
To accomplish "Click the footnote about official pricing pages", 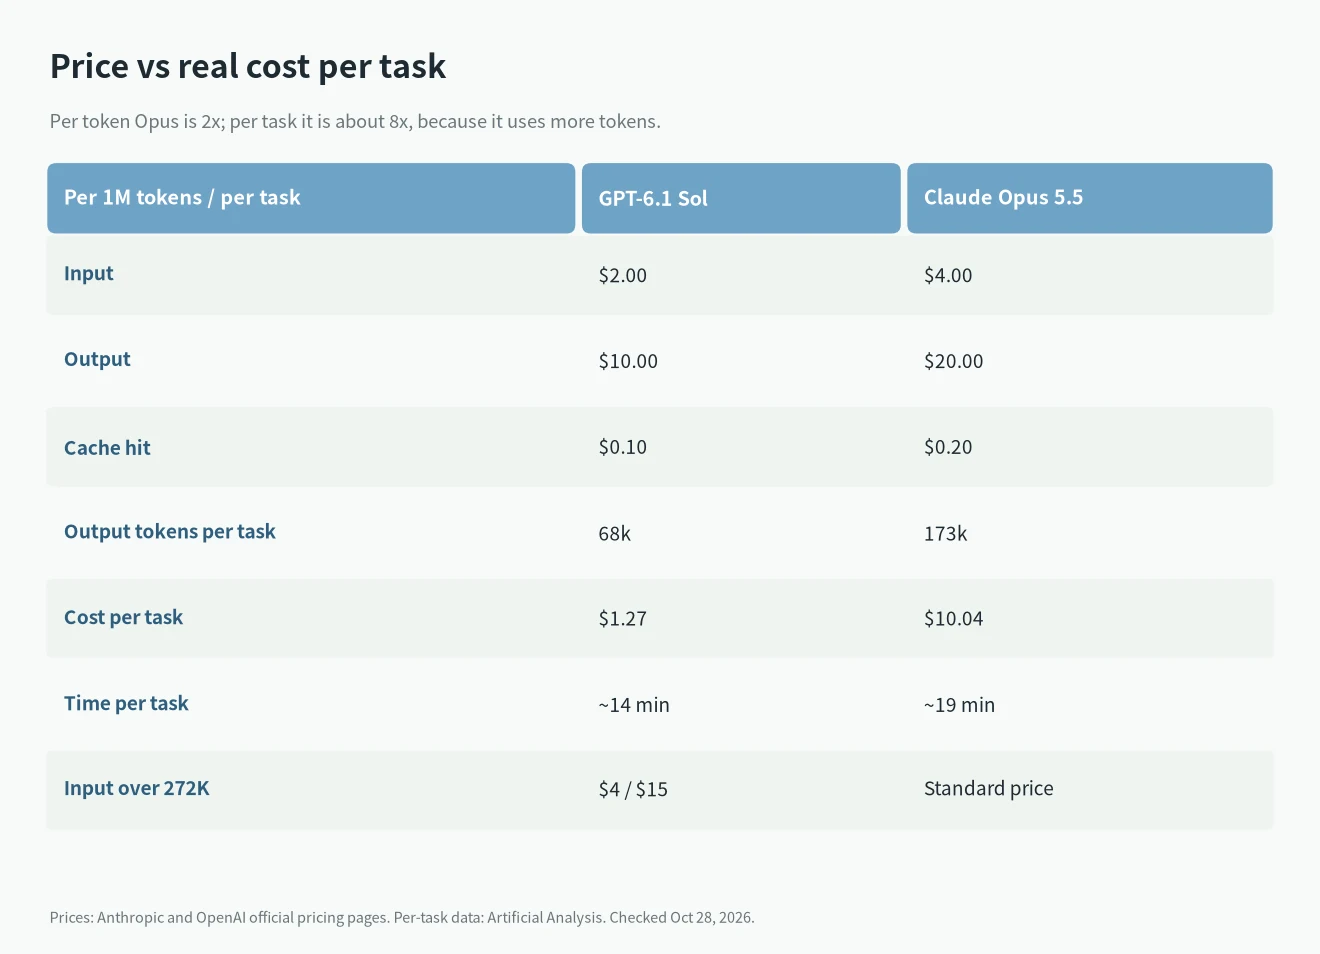I will pos(402,918).
